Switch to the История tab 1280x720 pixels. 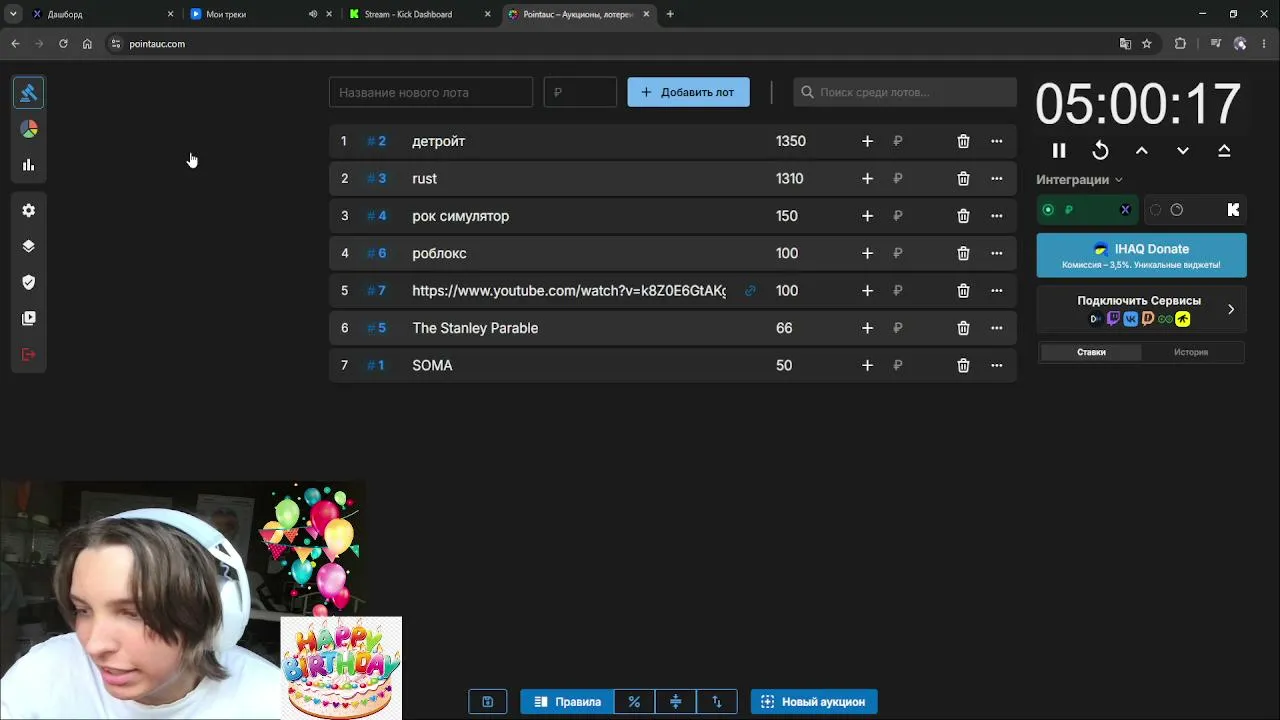coord(1191,352)
